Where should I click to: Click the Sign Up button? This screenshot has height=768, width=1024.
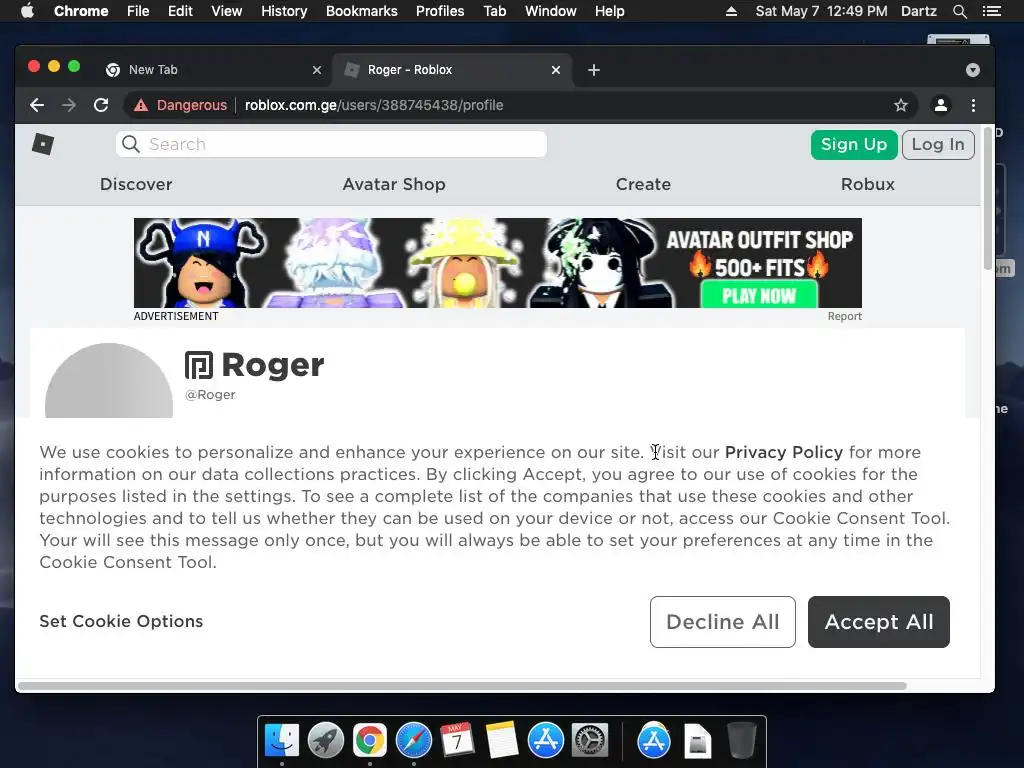(x=854, y=144)
